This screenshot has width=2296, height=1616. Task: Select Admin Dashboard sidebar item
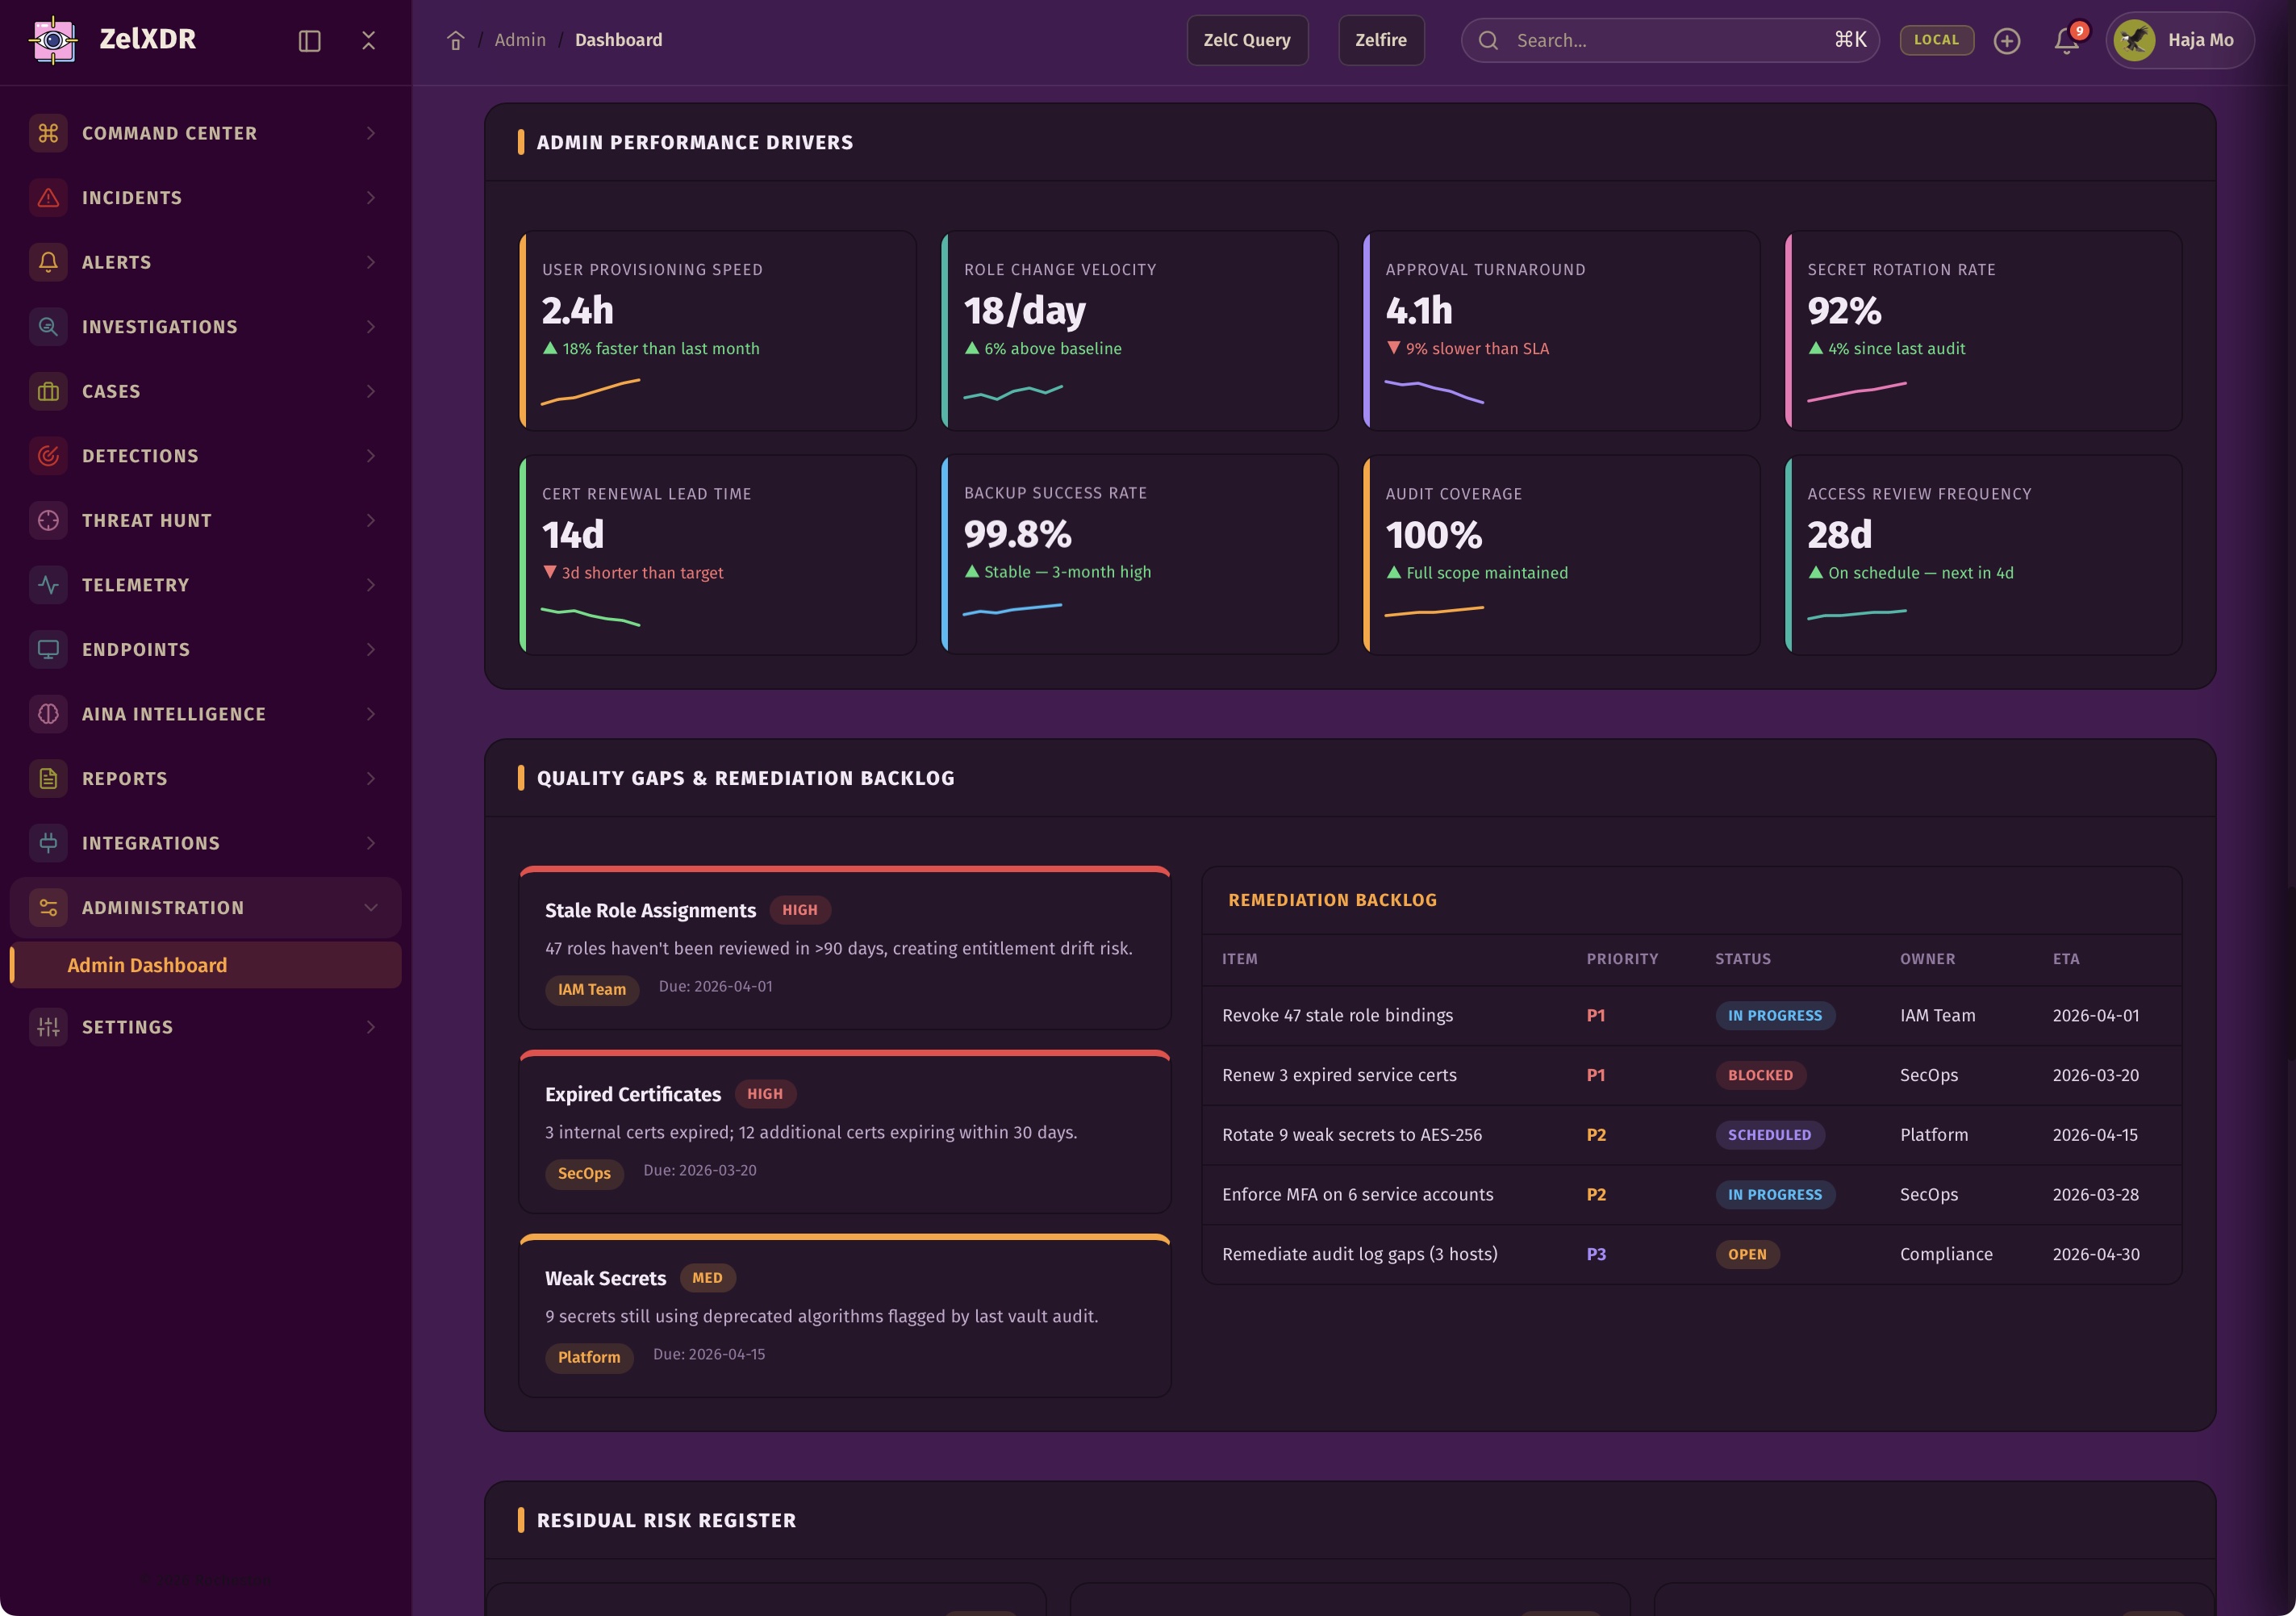pos(147,965)
